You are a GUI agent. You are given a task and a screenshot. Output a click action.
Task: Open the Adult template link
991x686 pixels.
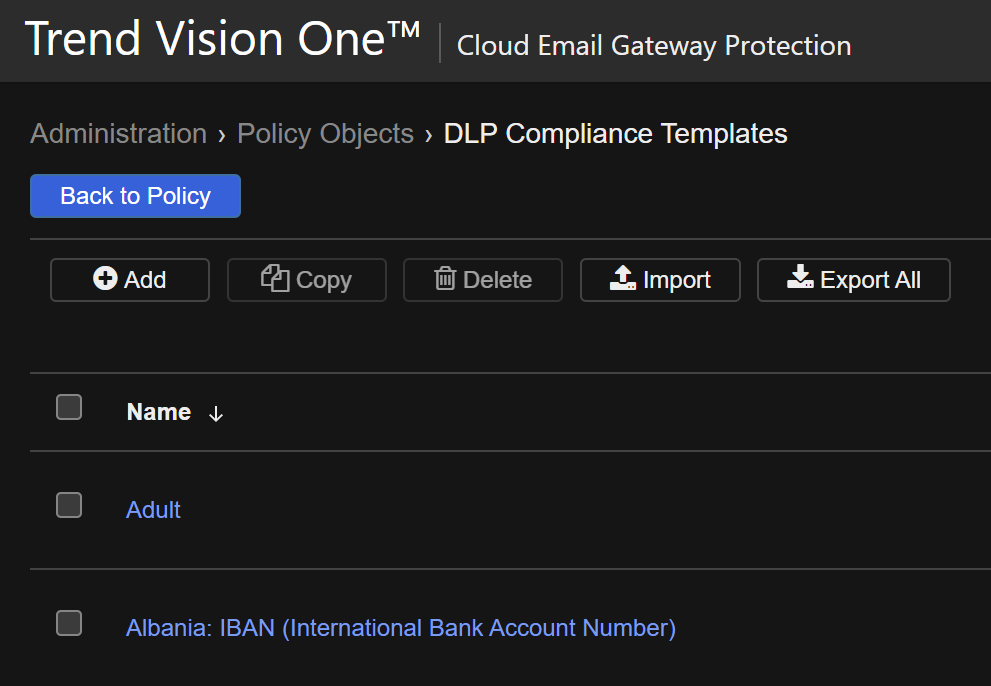[153, 510]
